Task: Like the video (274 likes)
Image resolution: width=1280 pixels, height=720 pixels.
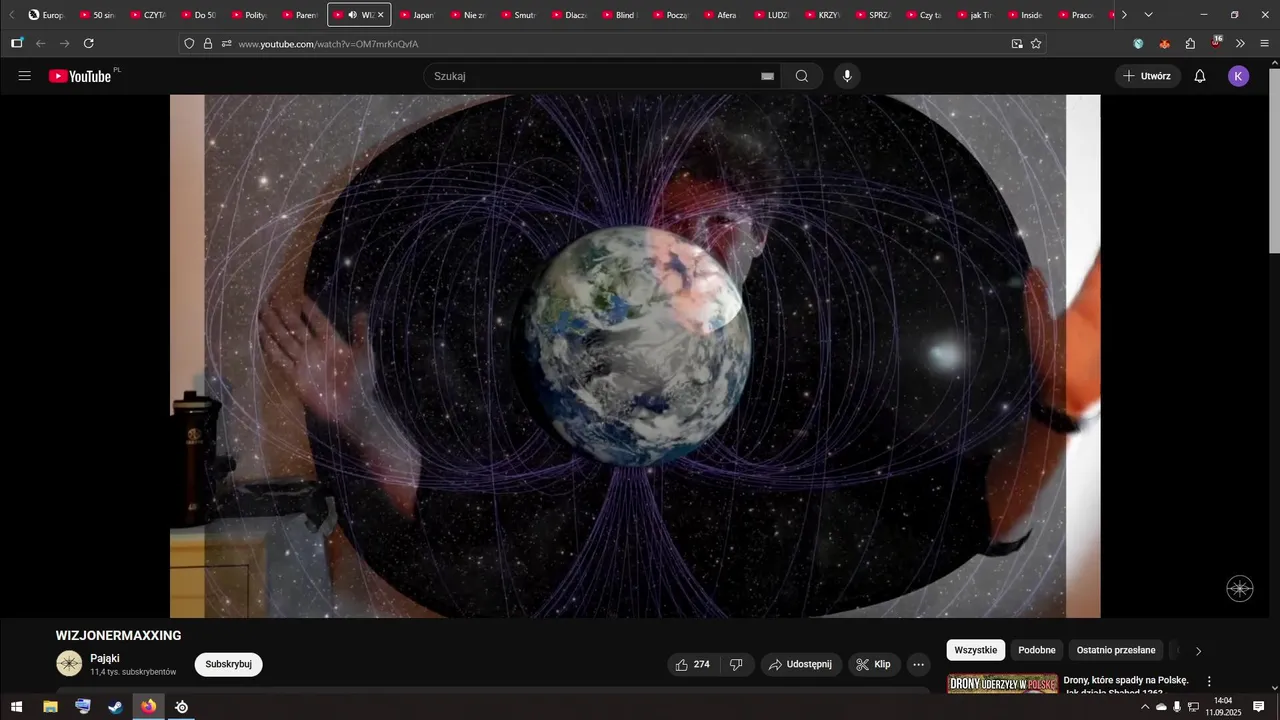Action: [x=693, y=664]
